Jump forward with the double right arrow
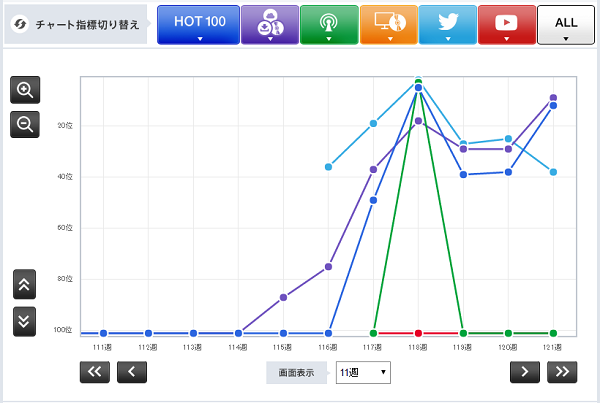600x403 pixels. click(x=562, y=372)
